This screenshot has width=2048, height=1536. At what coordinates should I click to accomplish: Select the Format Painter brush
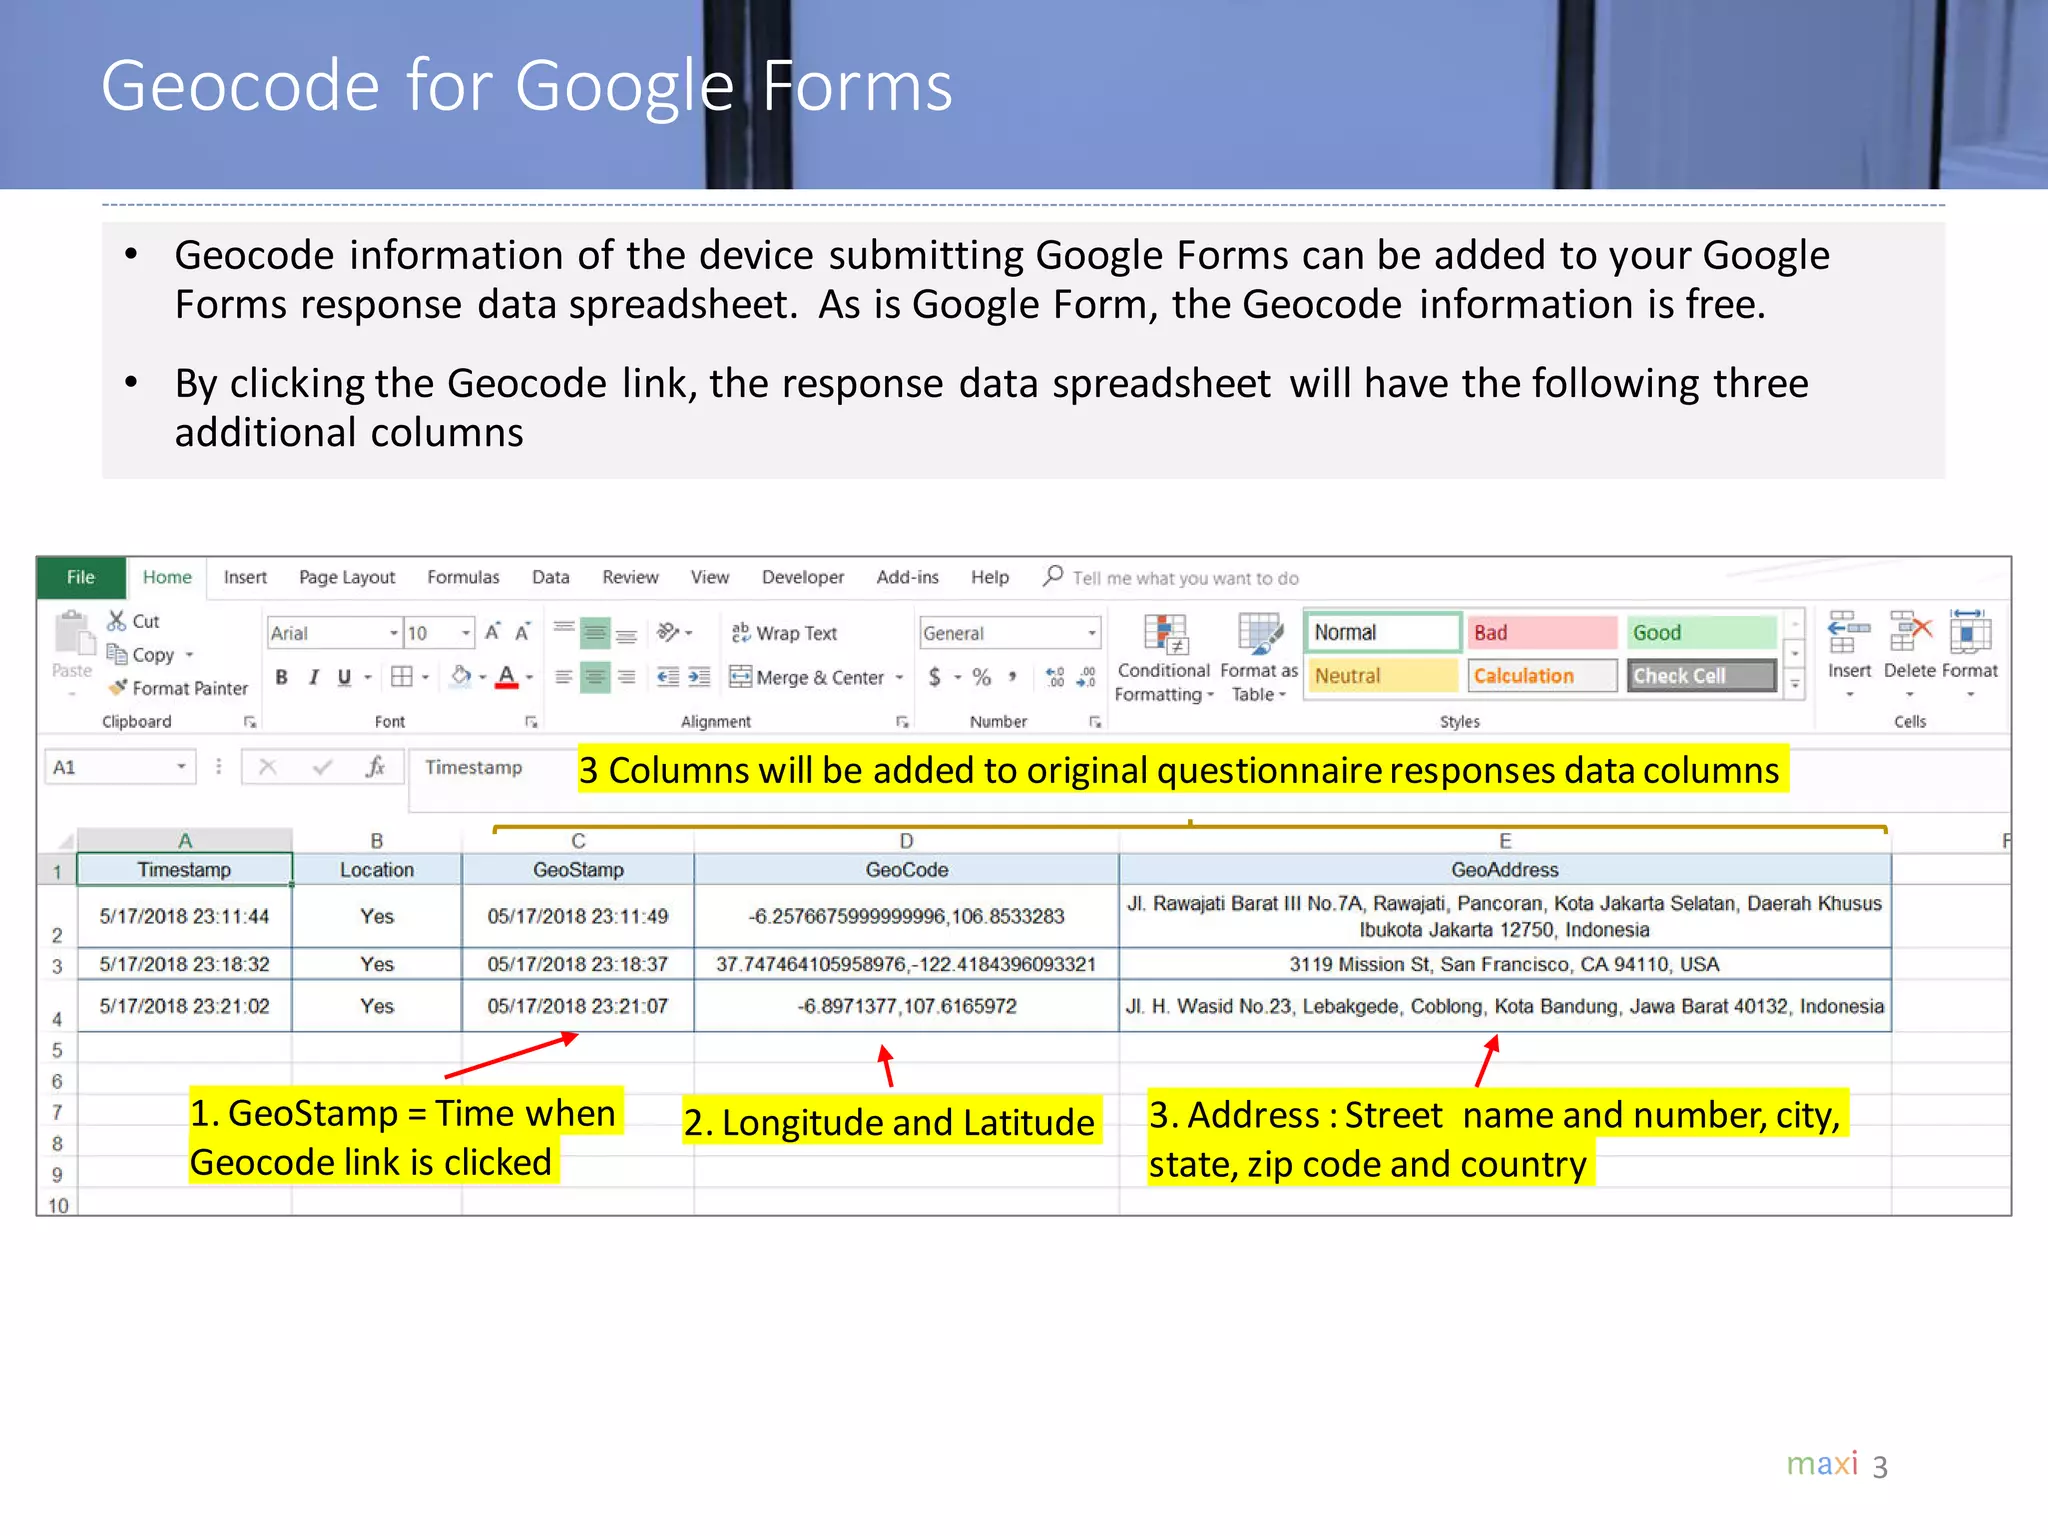tap(118, 688)
